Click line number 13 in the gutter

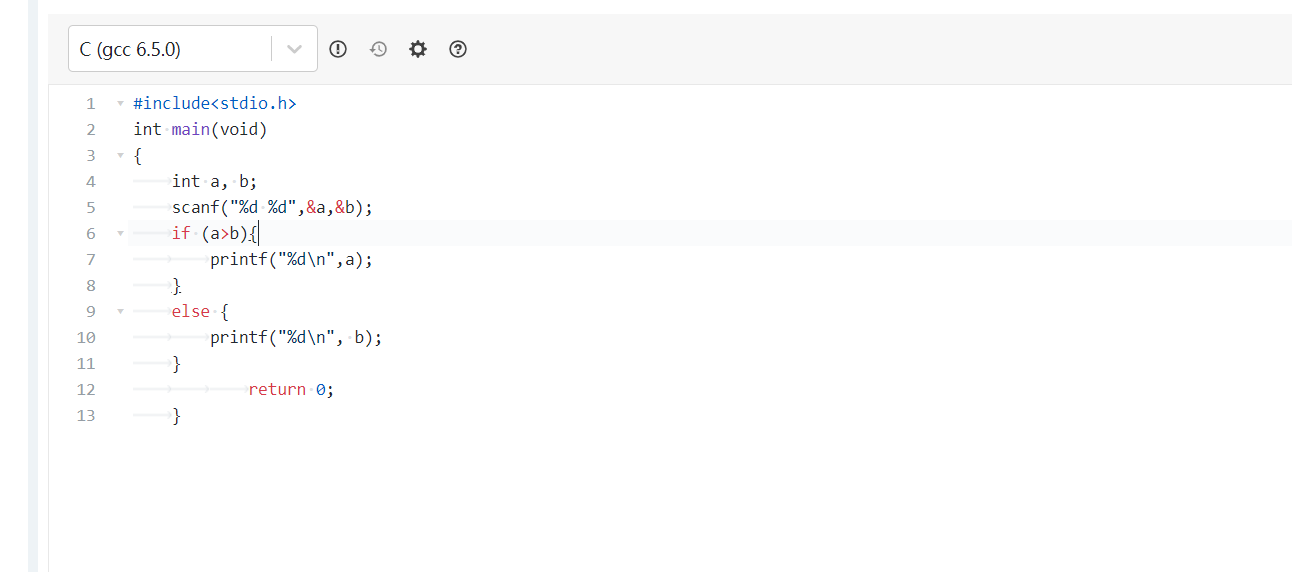coord(86,415)
